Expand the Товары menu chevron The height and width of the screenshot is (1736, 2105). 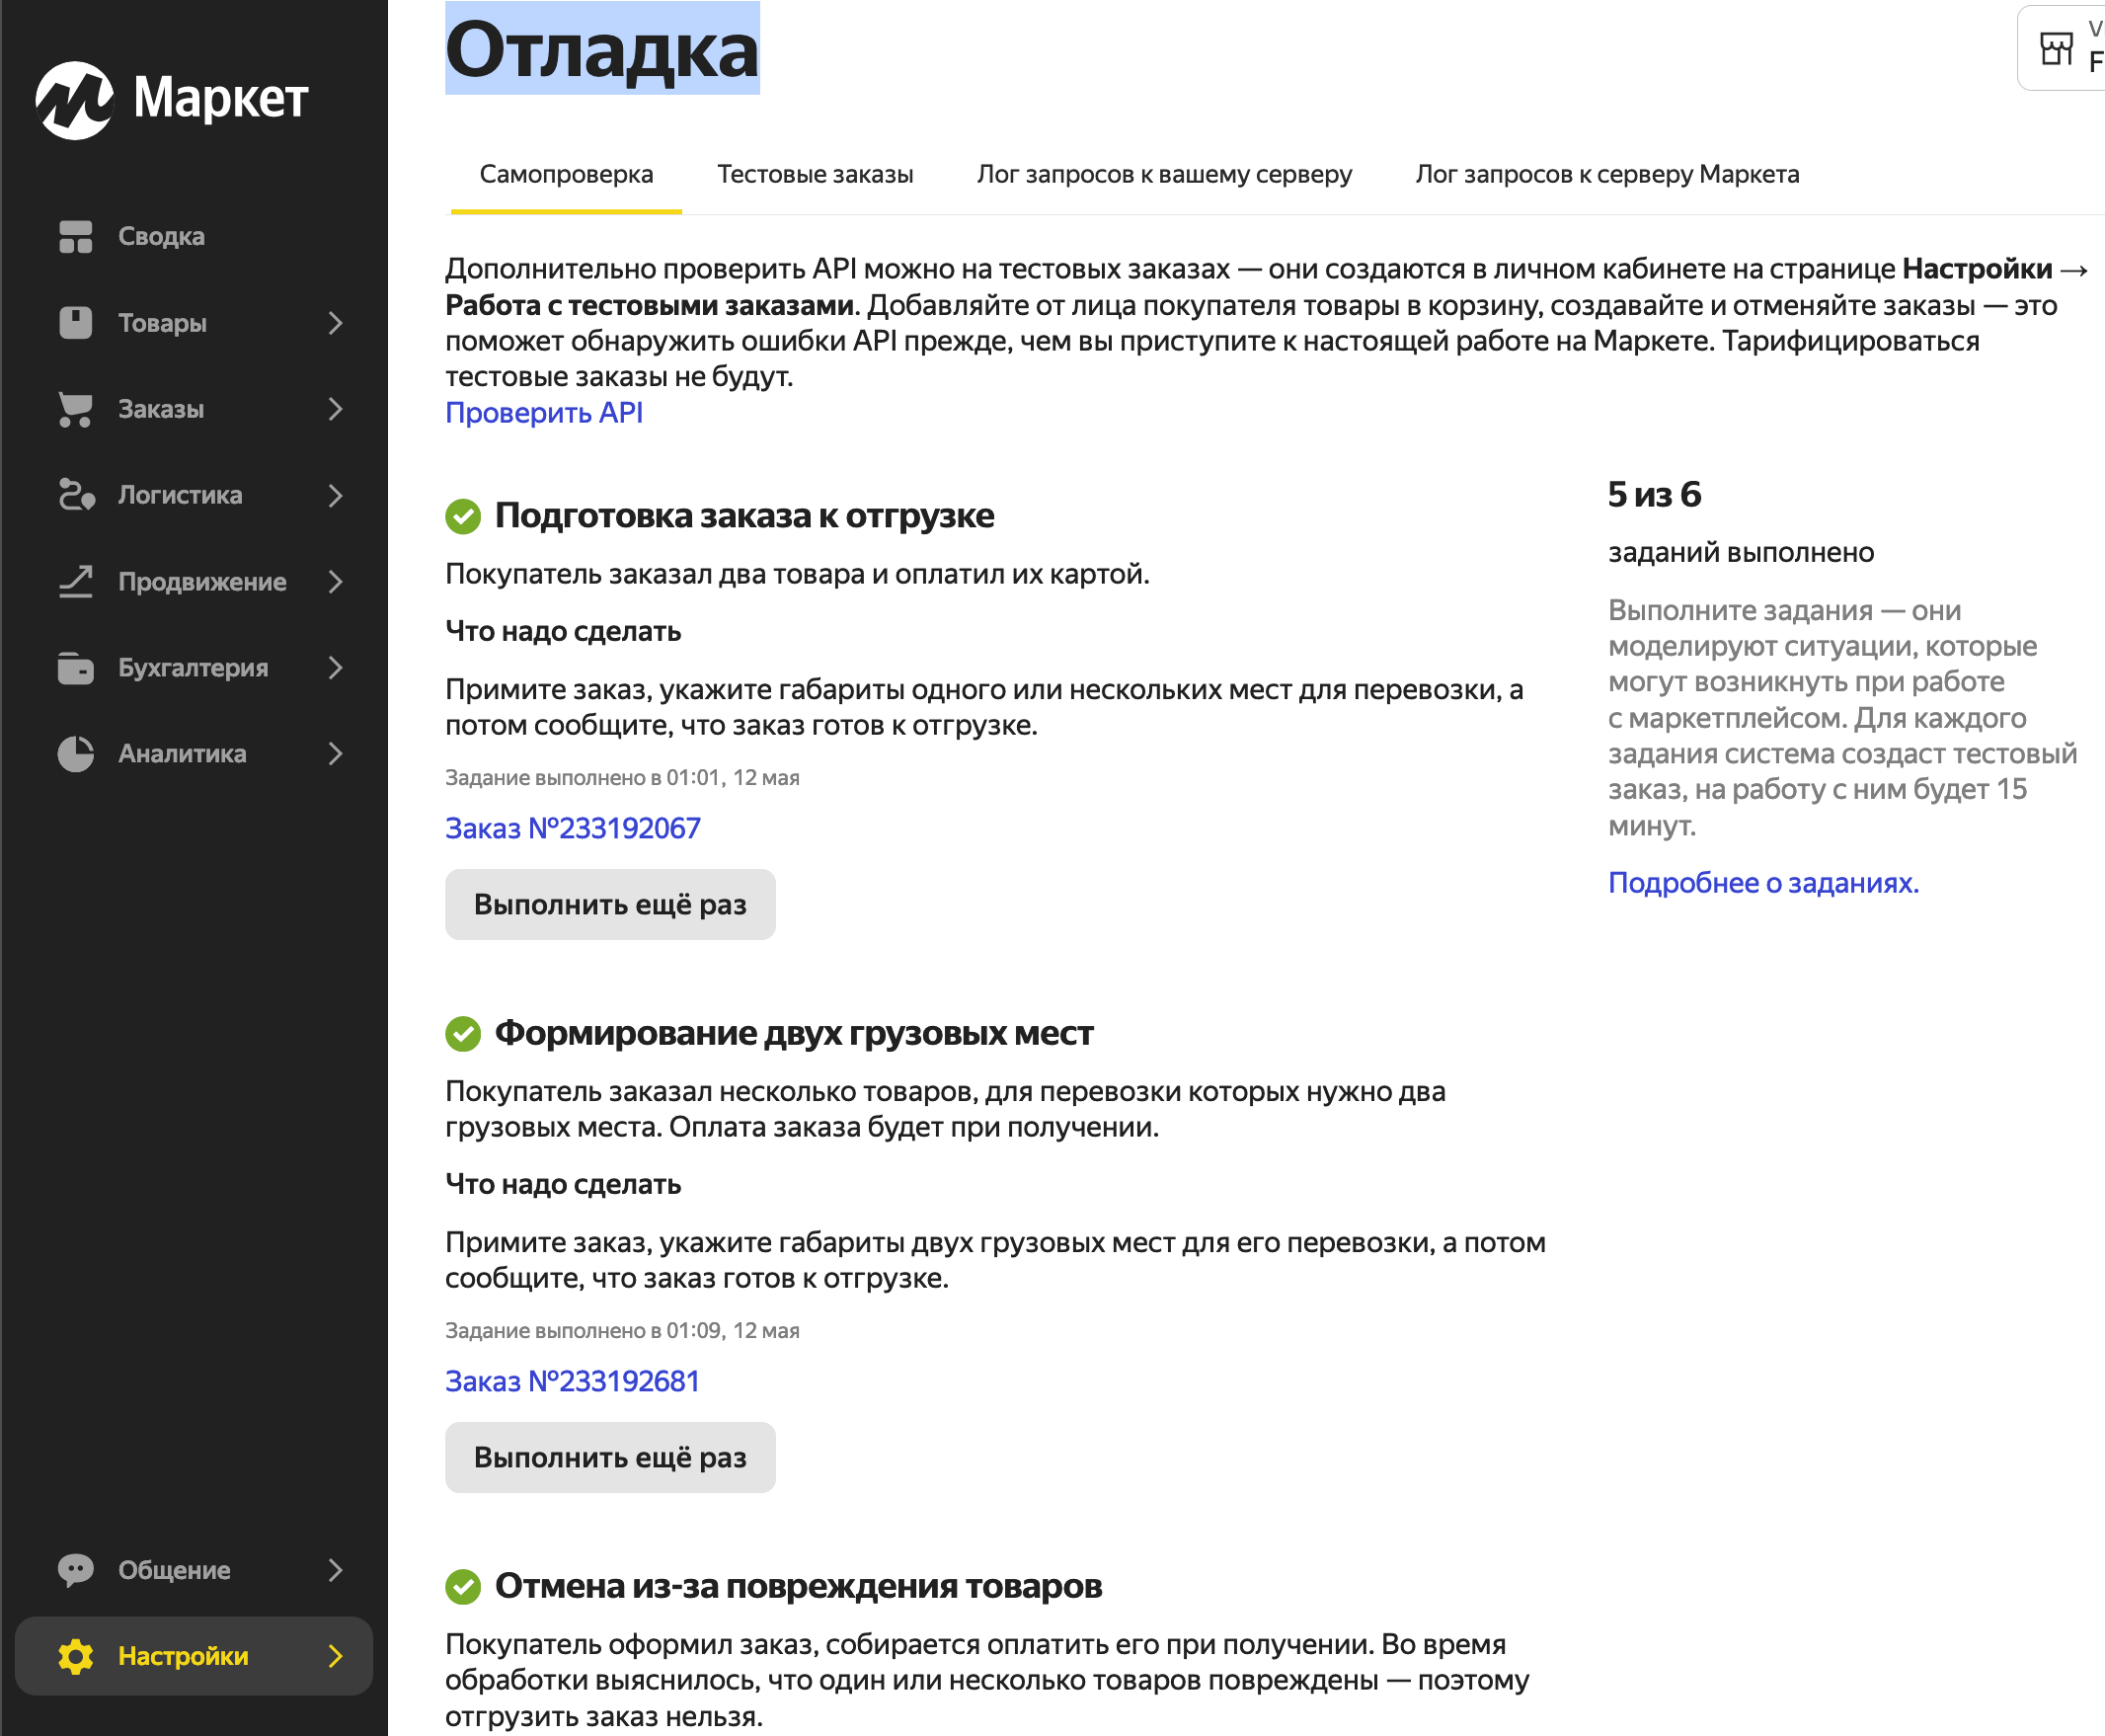[x=336, y=323]
